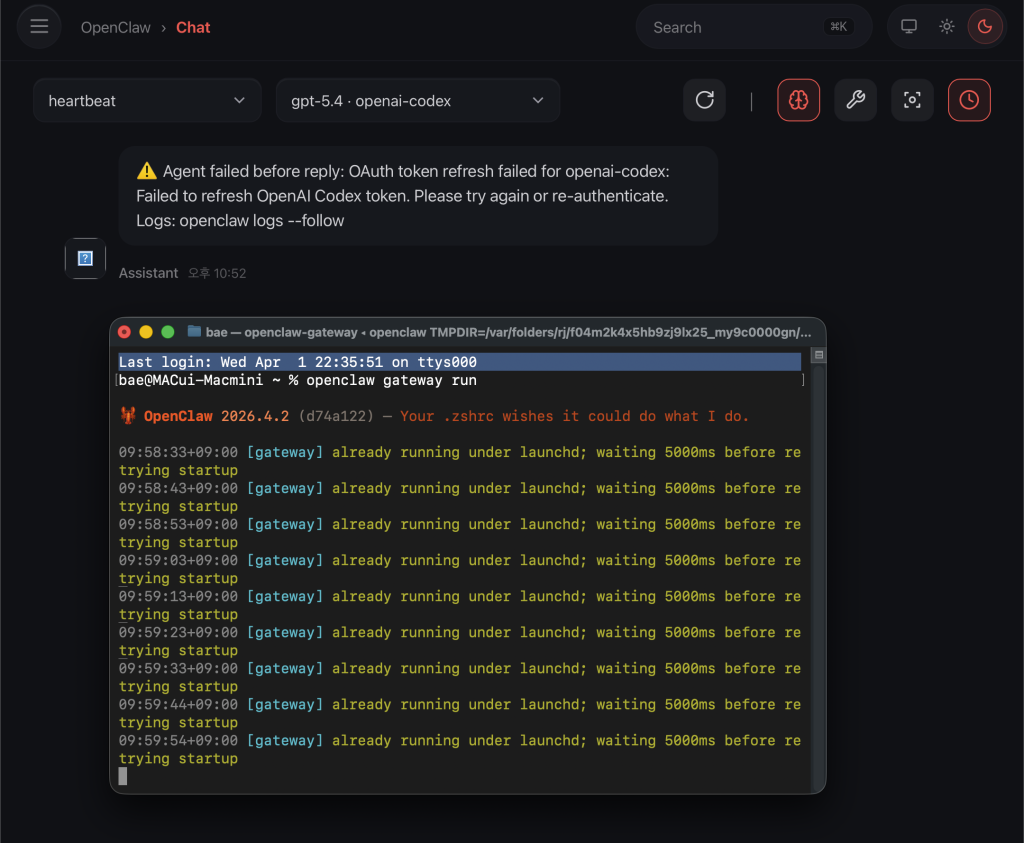Click inside the Search field
This screenshot has width=1024, height=843.
point(730,28)
